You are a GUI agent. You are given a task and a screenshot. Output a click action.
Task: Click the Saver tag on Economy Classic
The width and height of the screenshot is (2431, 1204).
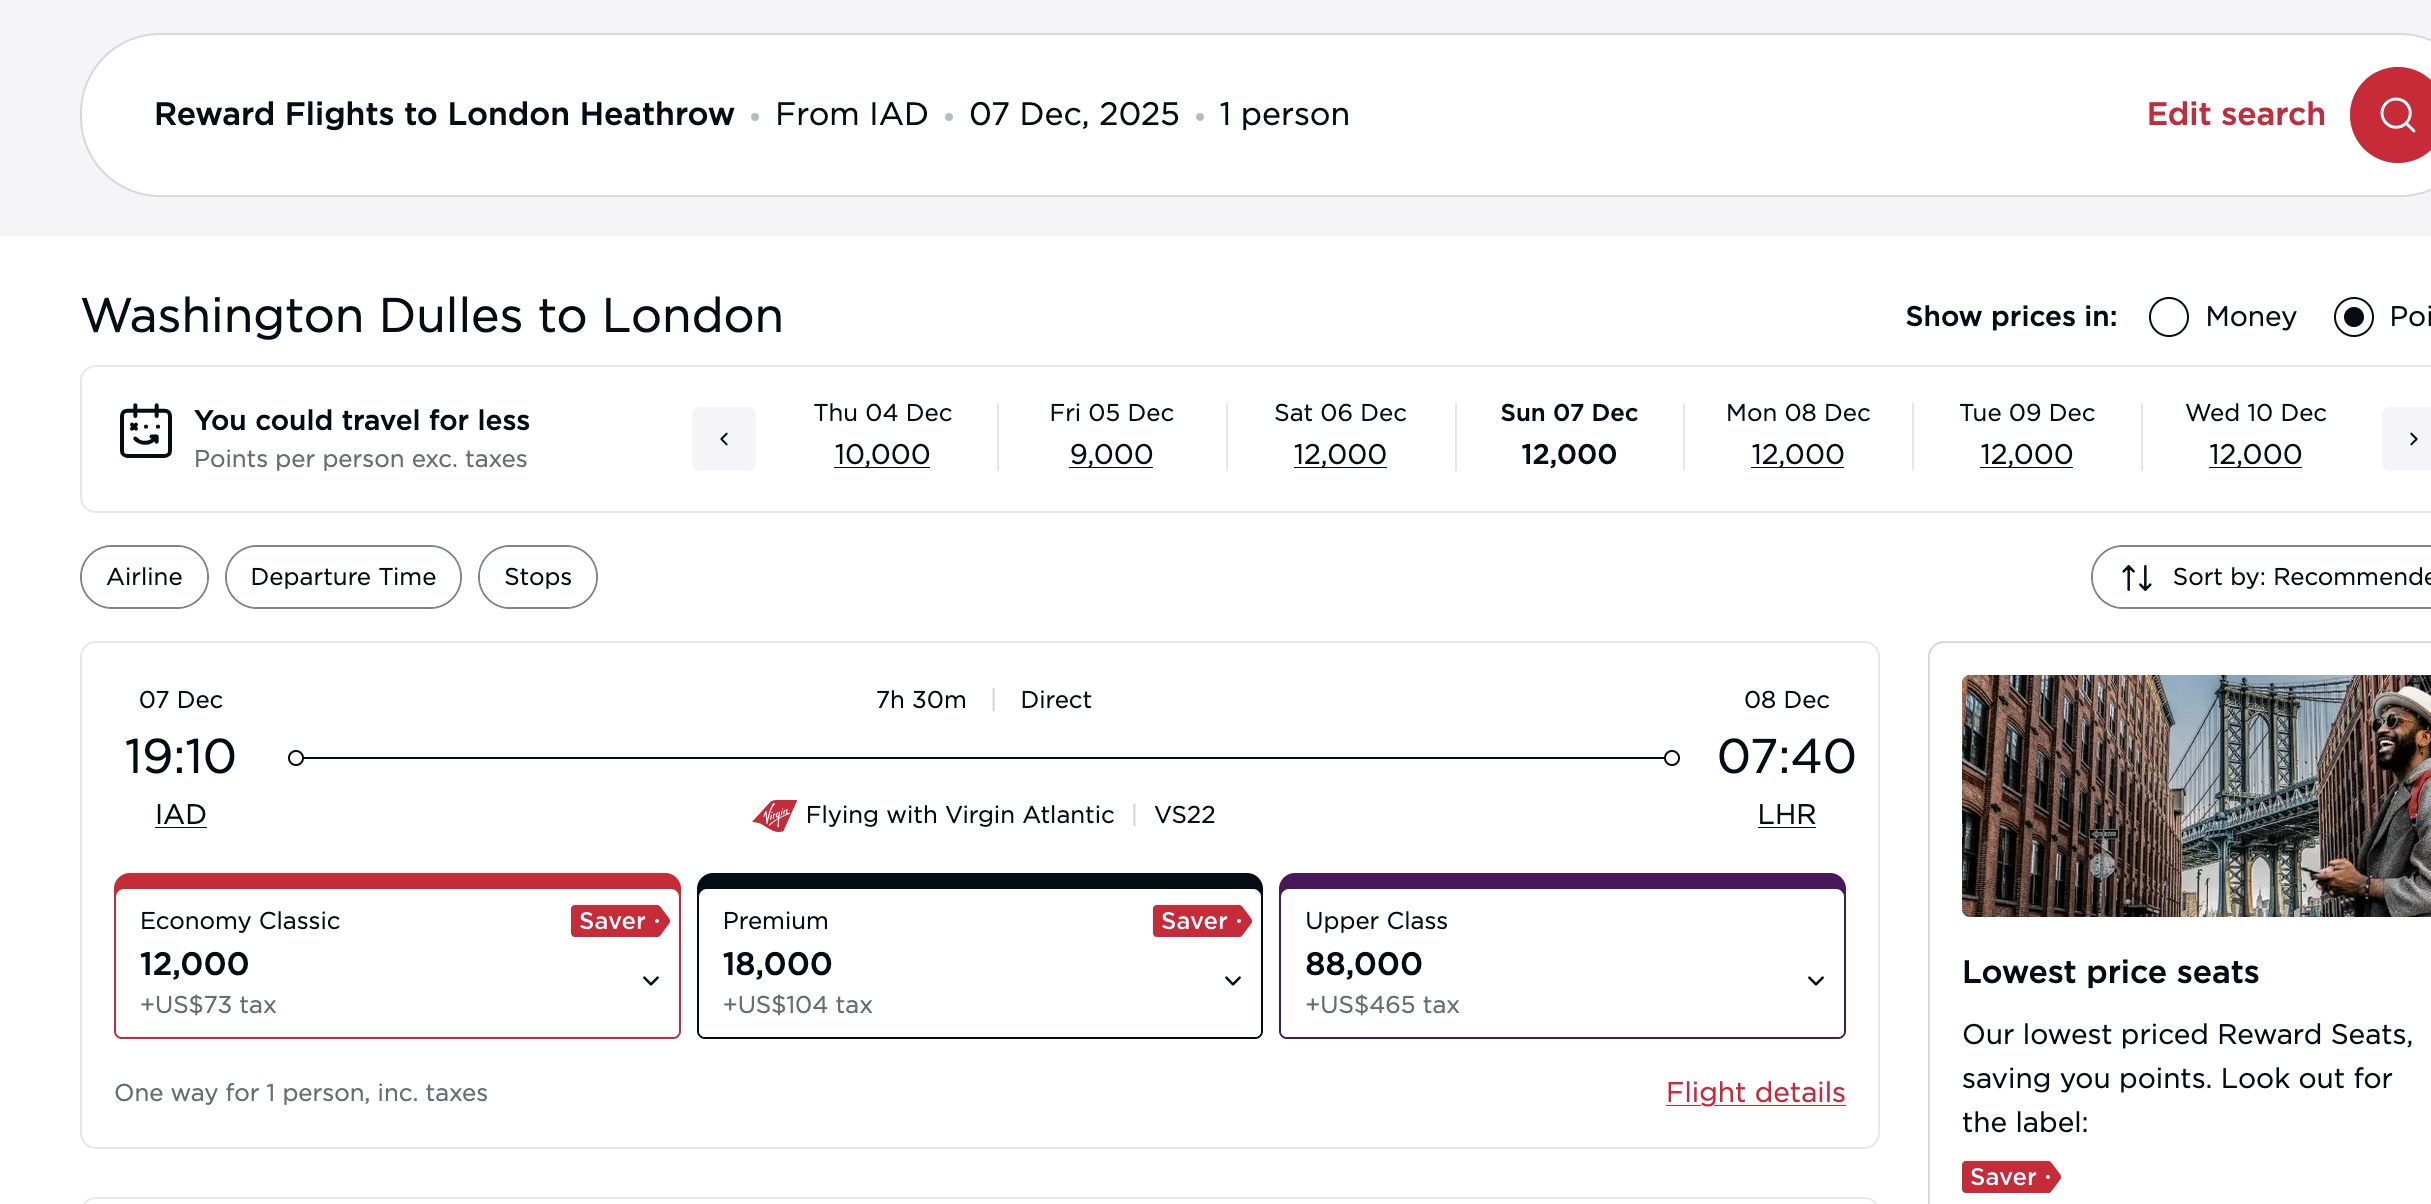619,921
